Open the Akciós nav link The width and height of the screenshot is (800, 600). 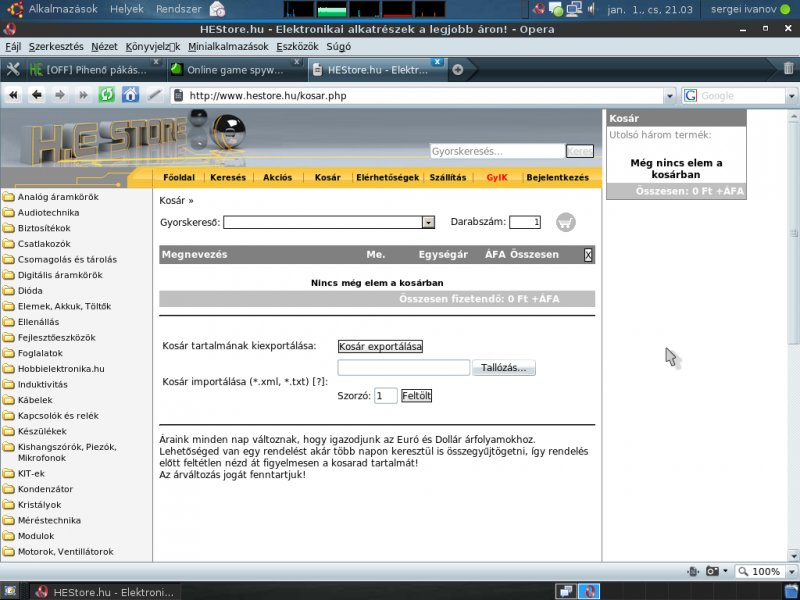pyautogui.click(x=277, y=178)
